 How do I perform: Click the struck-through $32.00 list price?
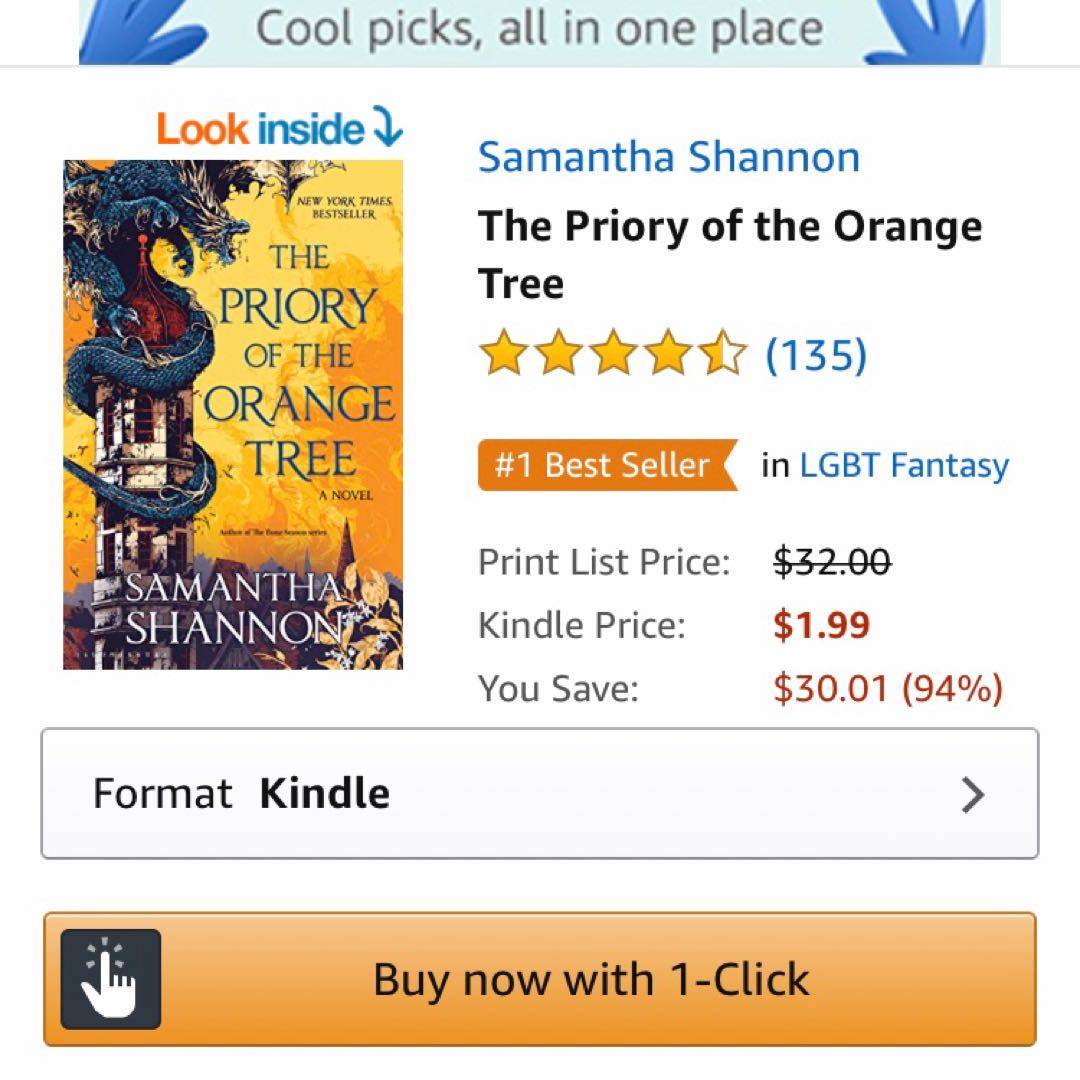(833, 561)
